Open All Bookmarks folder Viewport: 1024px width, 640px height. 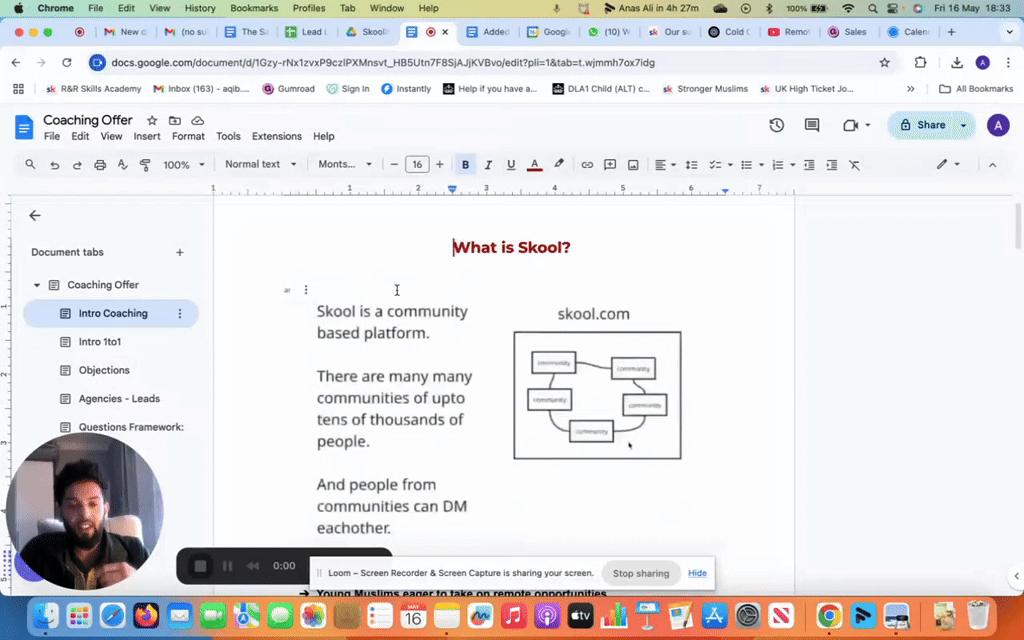(x=976, y=89)
